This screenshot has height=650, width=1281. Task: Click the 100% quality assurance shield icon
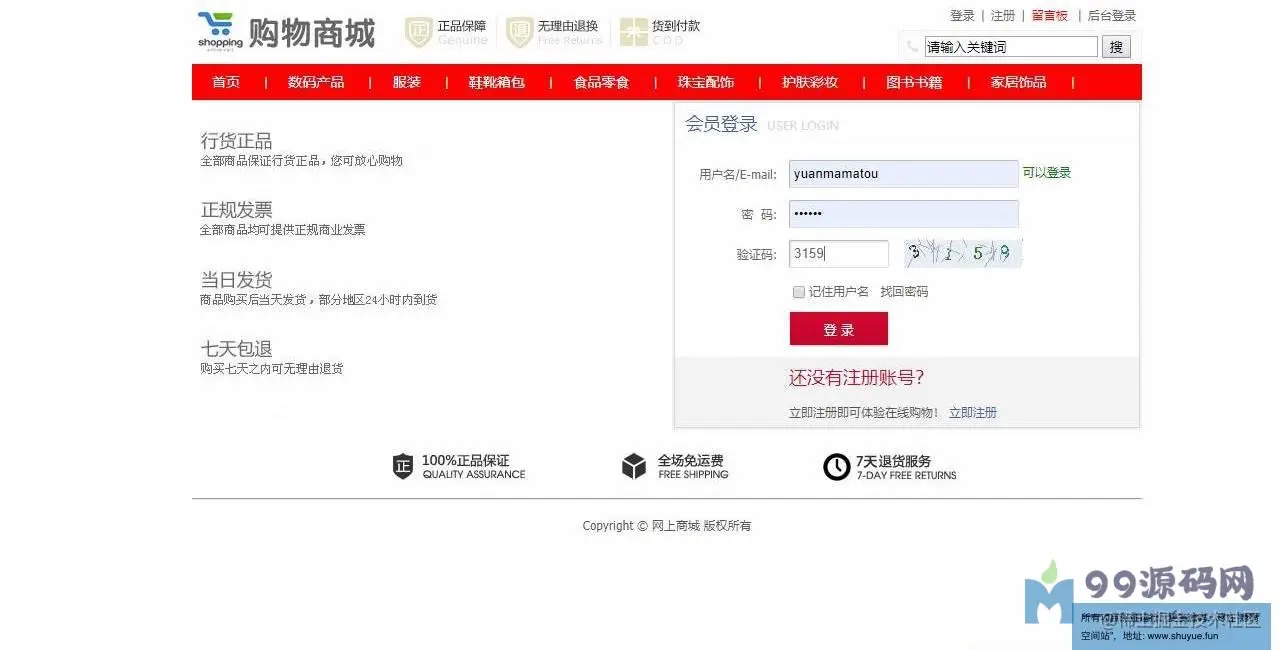tap(403, 466)
